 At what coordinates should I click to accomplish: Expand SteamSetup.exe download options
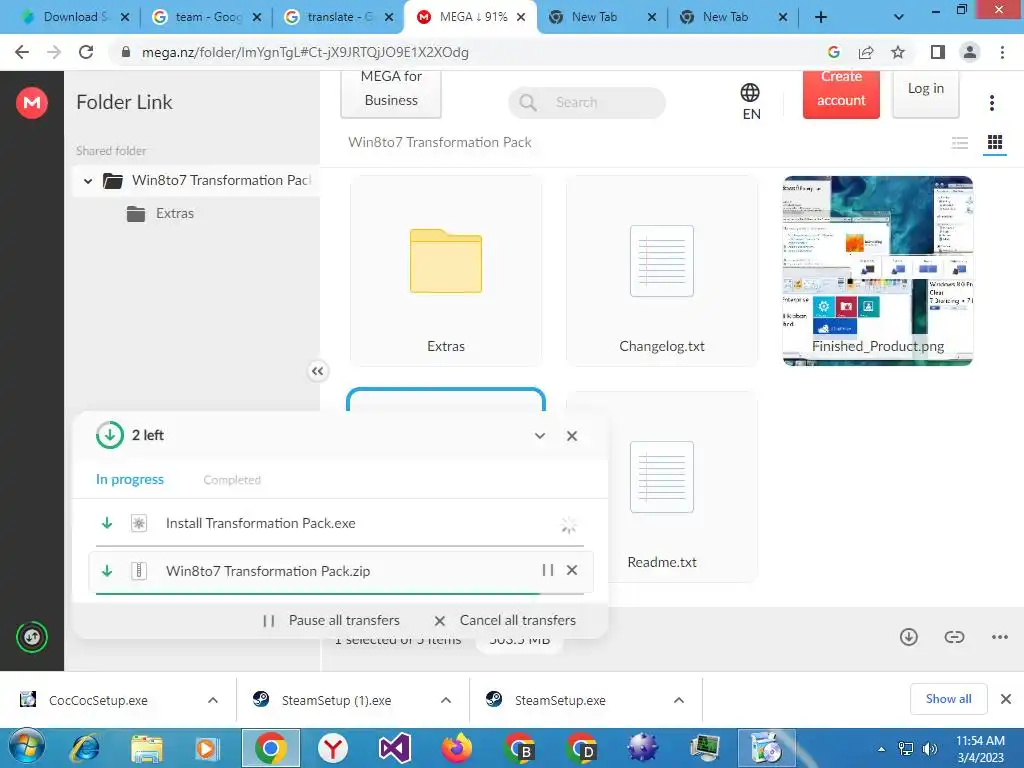[679, 700]
